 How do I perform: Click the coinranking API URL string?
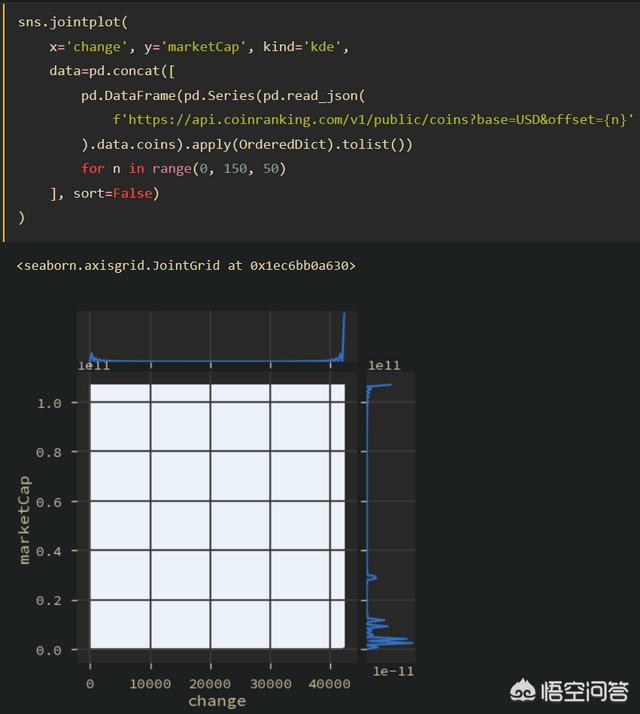[x=373, y=120]
